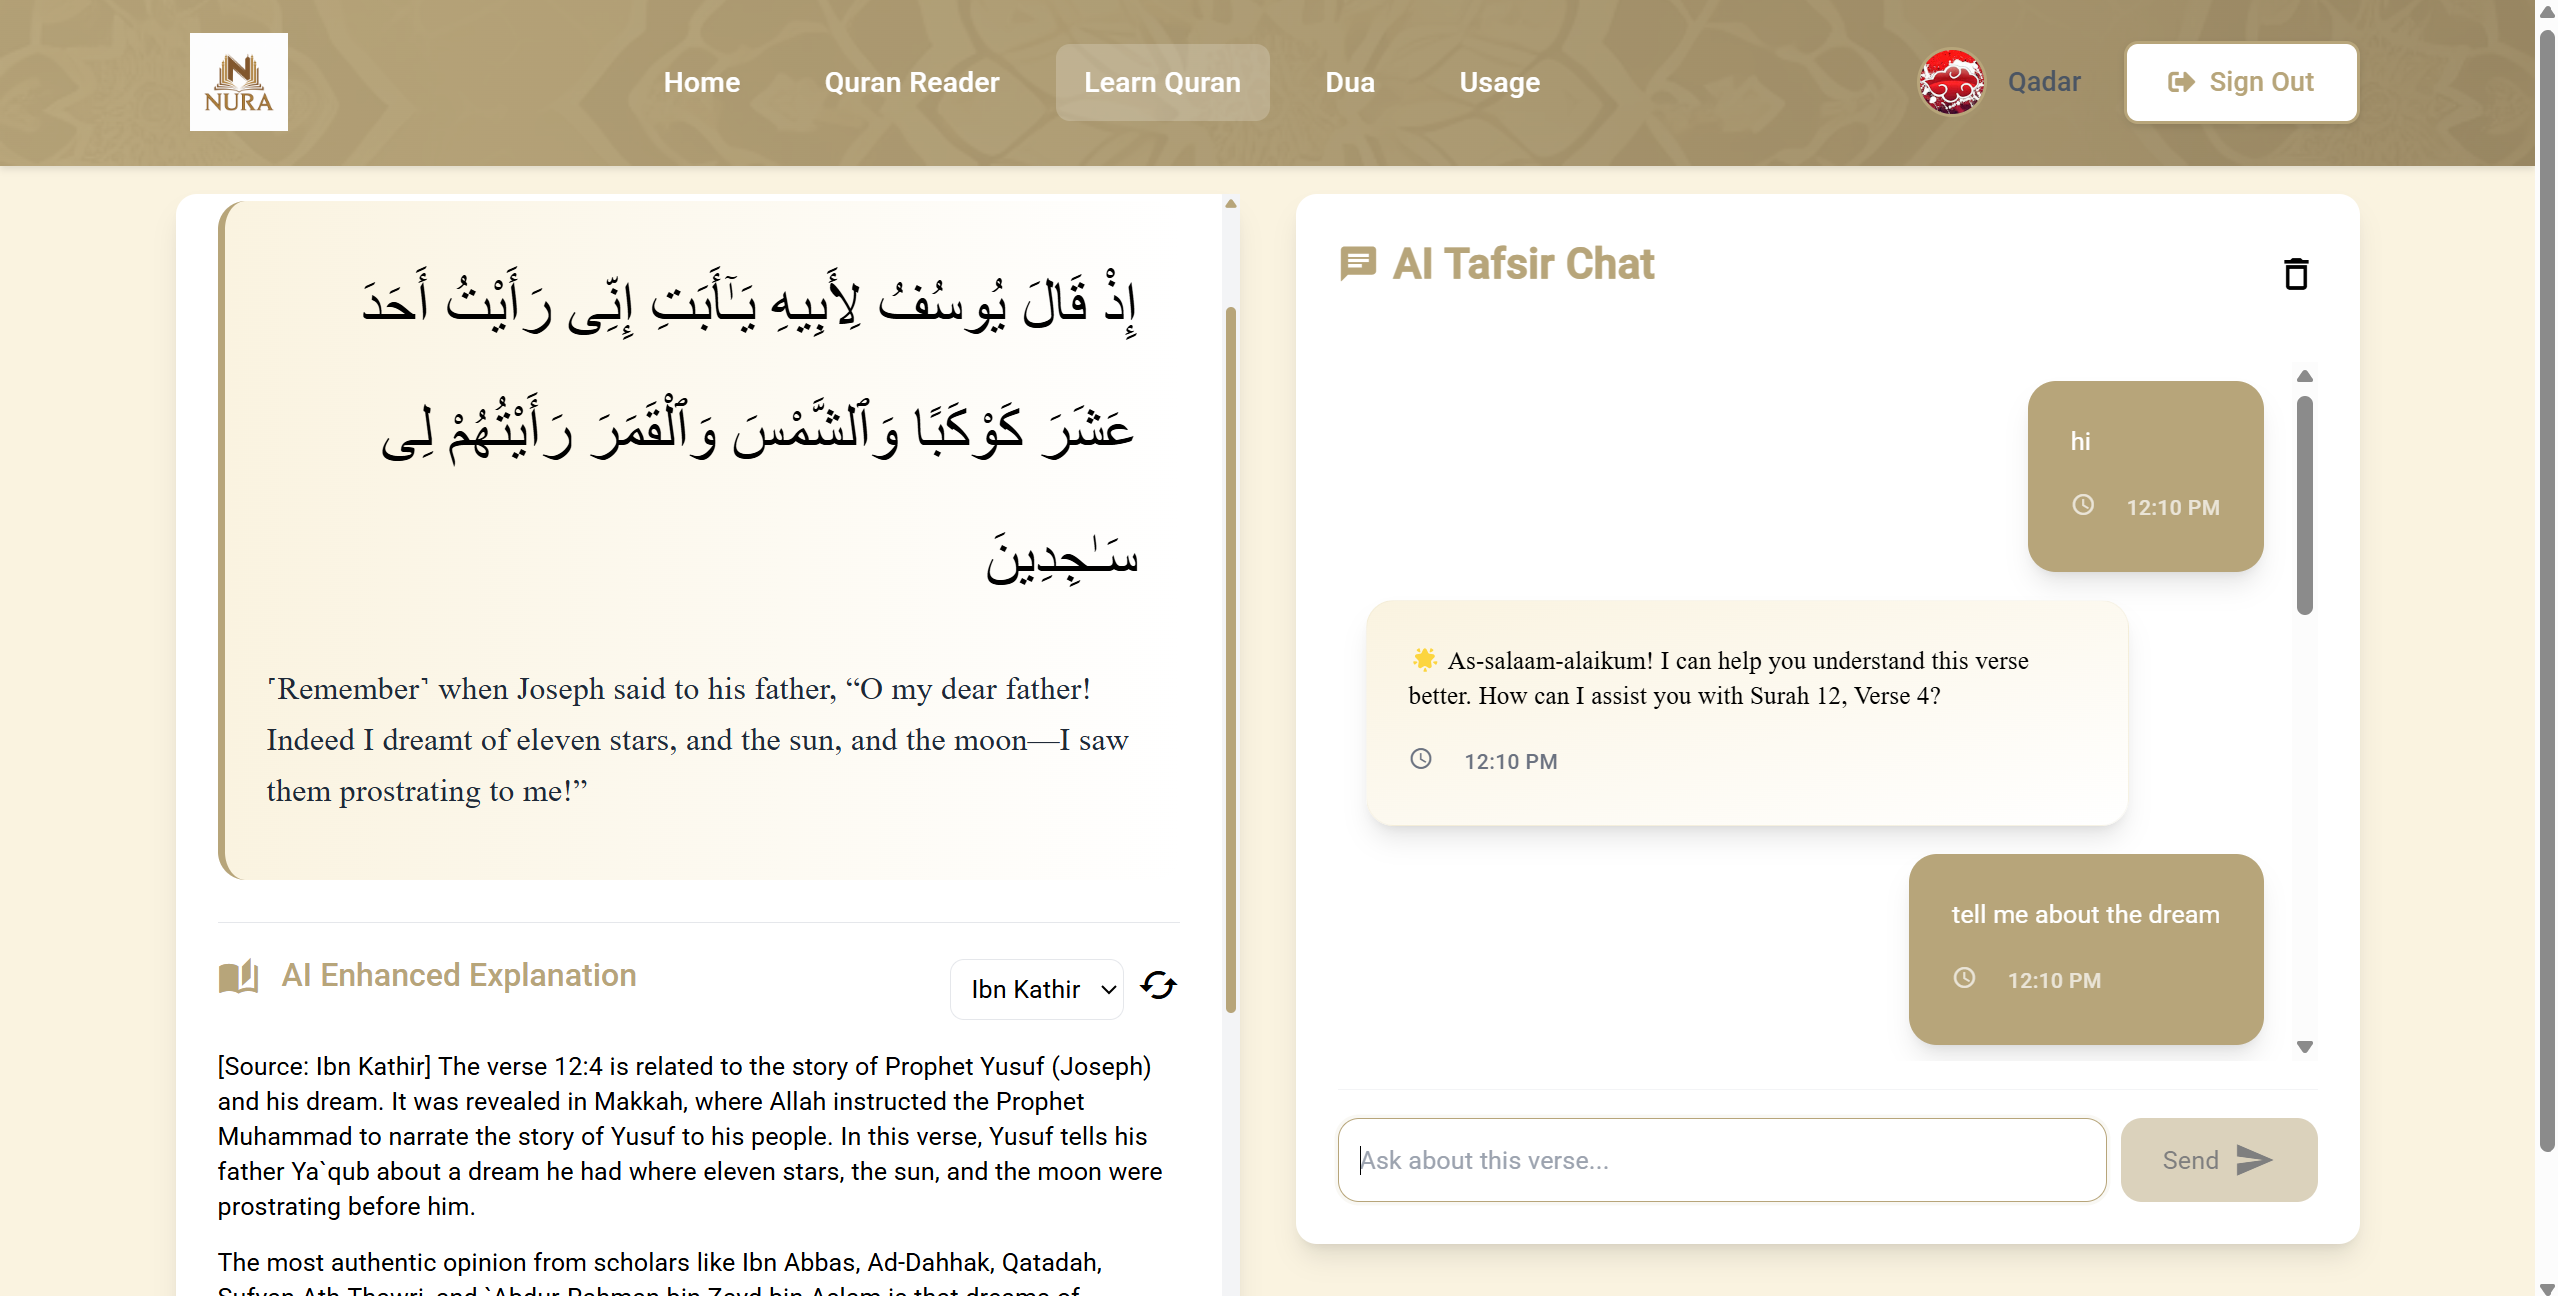Image resolution: width=2558 pixels, height=1296 pixels.
Task: Click the send arrow icon
Action: pyautogui.click(x=2254, y=1160)
